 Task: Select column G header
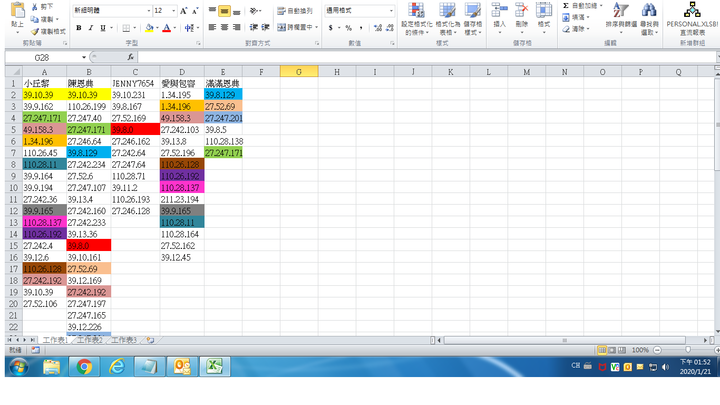299,72
